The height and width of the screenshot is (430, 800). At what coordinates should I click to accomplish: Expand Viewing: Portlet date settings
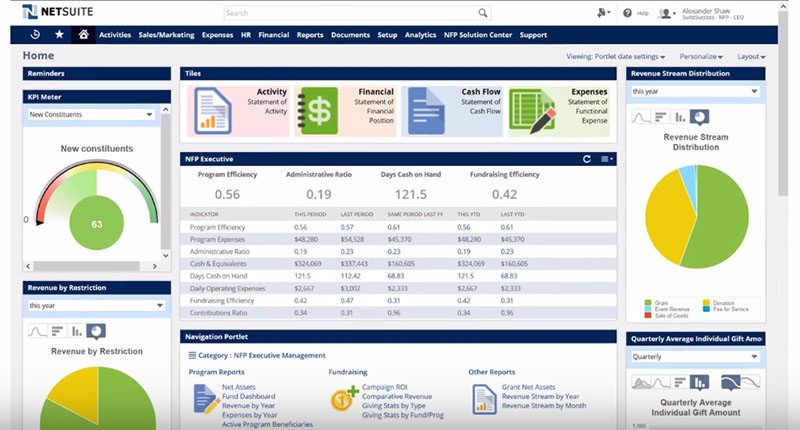point(616,57)
